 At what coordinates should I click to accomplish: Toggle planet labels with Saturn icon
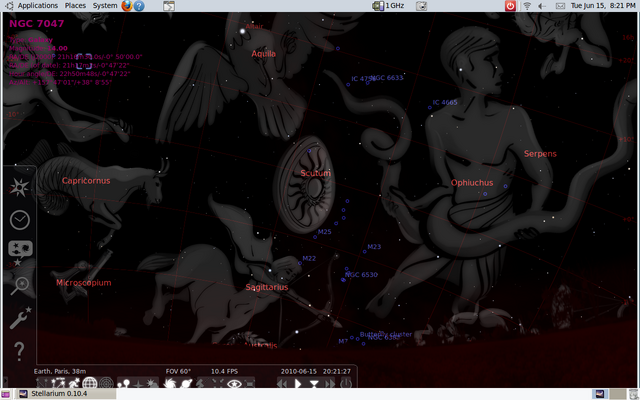(x=186, y=383)
